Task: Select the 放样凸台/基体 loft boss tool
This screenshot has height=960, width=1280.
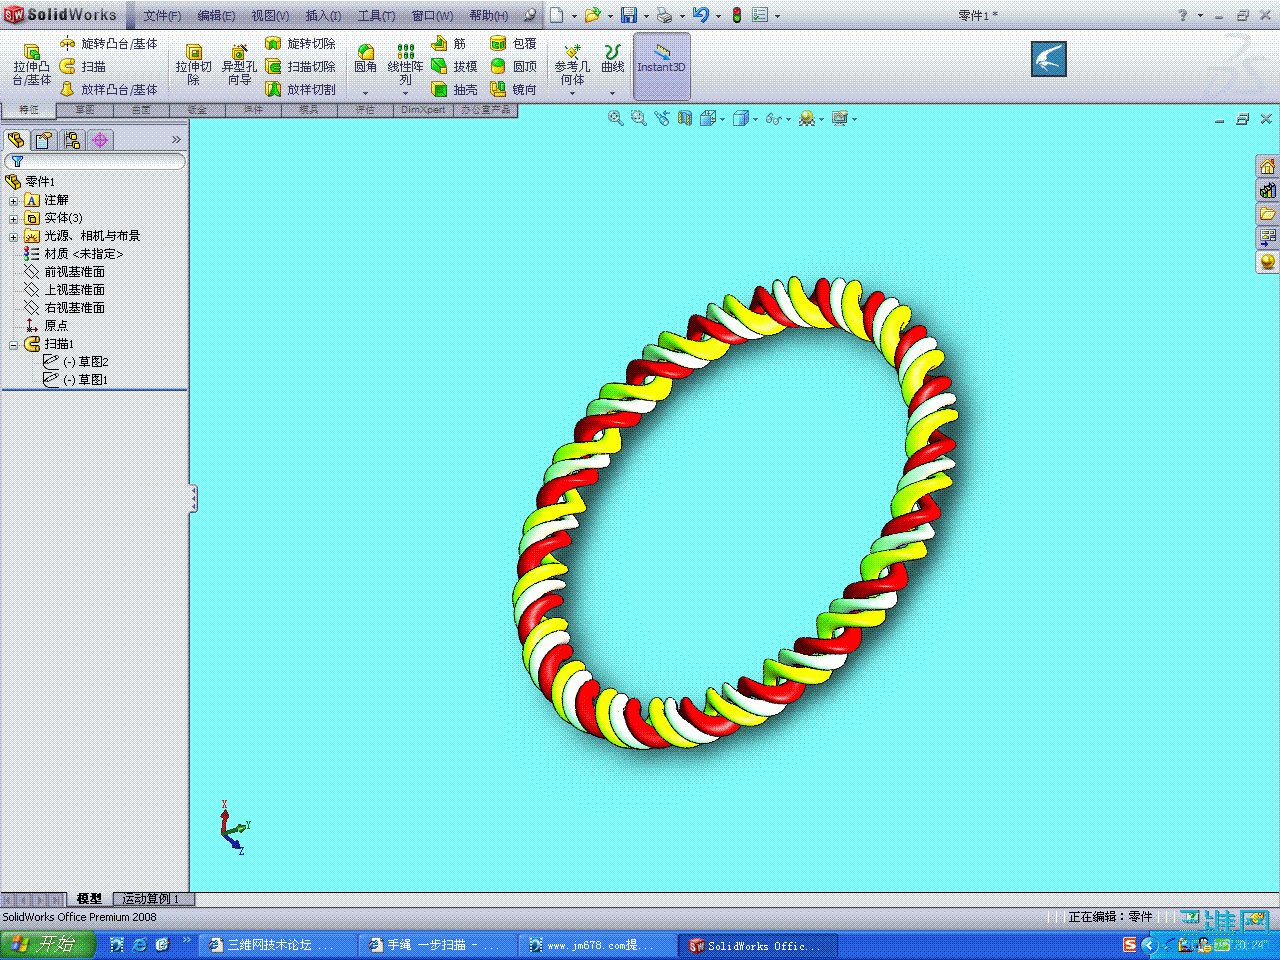Action: pos(108,89)
